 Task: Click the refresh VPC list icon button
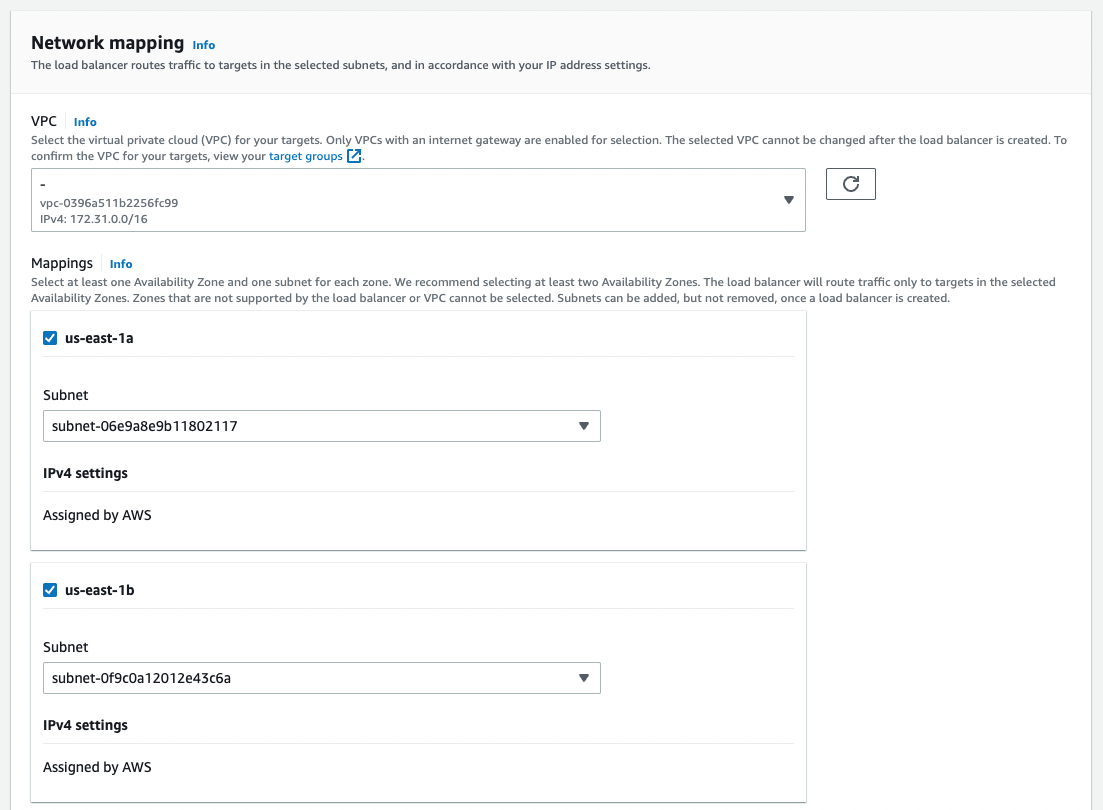[x=850, y=184]
